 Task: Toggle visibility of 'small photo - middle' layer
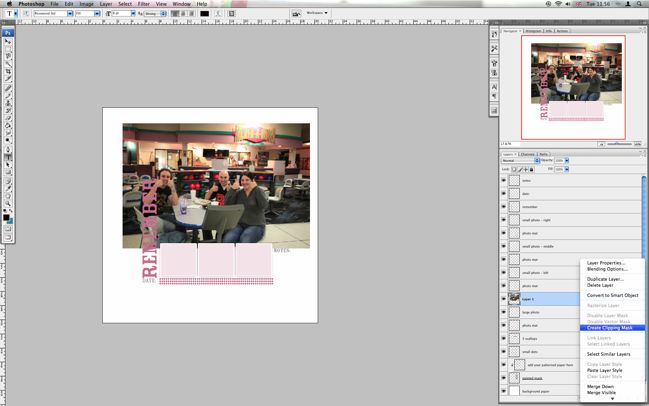pyautogui.click(x=504, y=246)
